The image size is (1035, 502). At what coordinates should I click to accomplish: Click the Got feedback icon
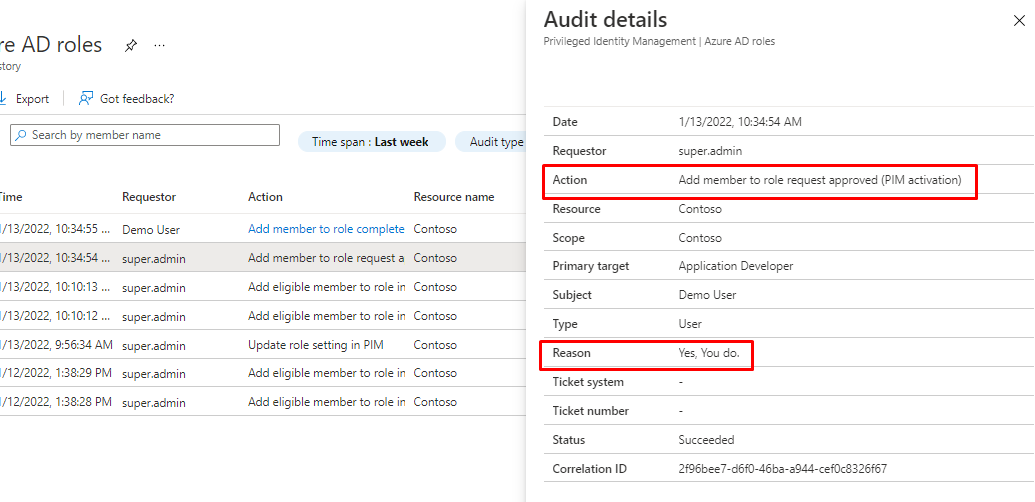(87, 98)
